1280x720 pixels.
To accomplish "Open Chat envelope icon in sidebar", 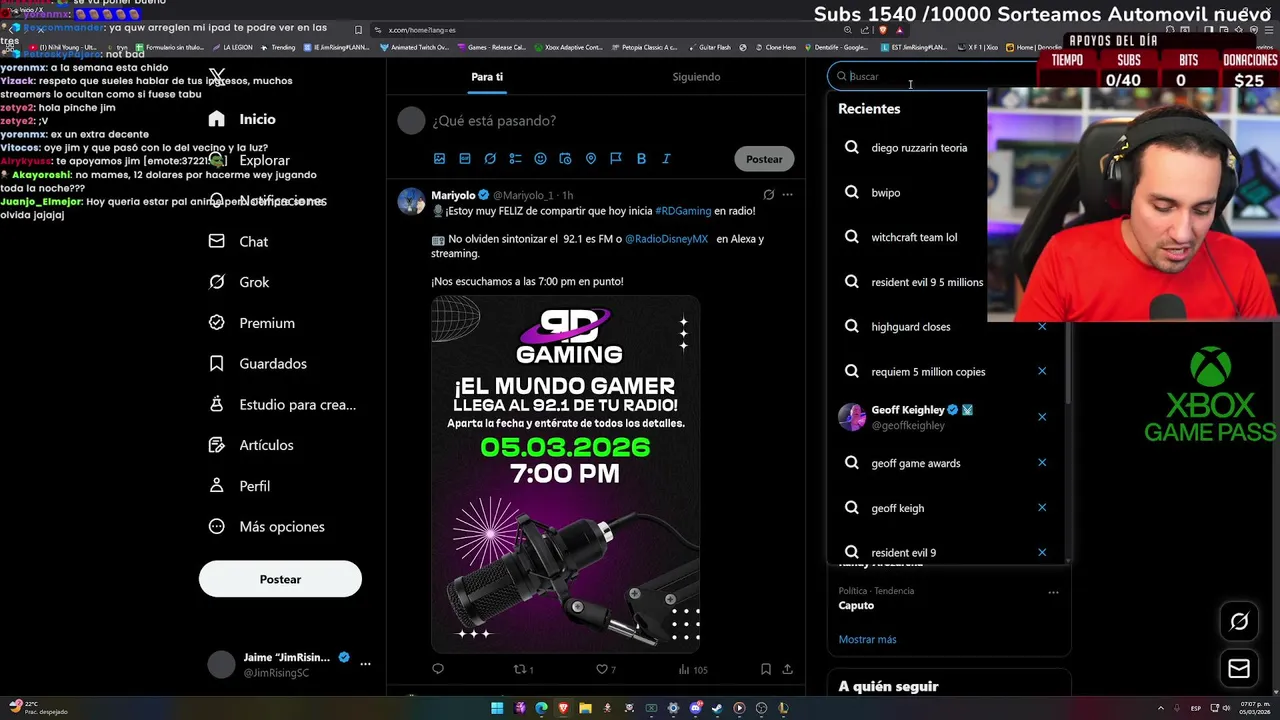I will point(216,241).
